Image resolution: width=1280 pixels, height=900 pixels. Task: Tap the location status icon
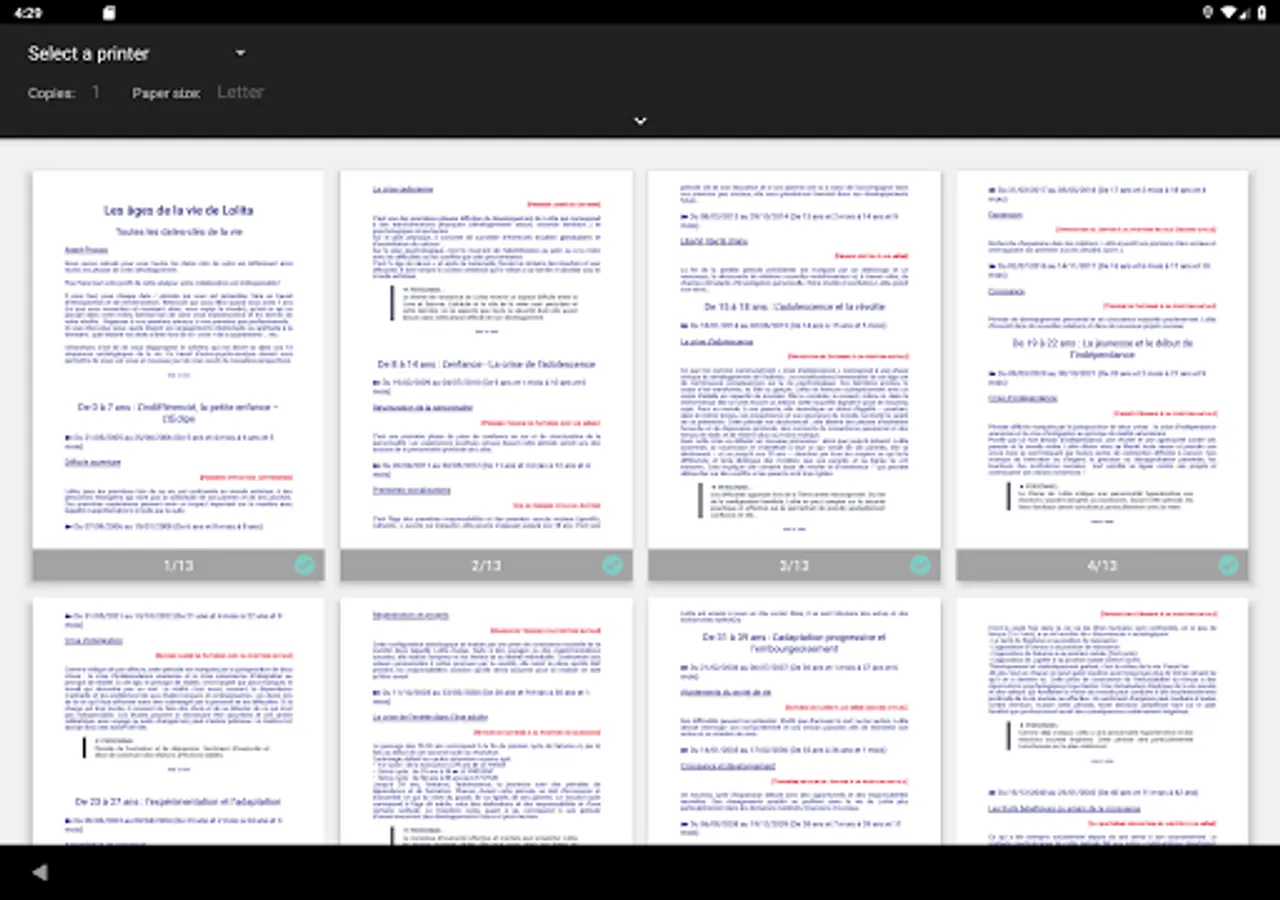[1208, 12]
